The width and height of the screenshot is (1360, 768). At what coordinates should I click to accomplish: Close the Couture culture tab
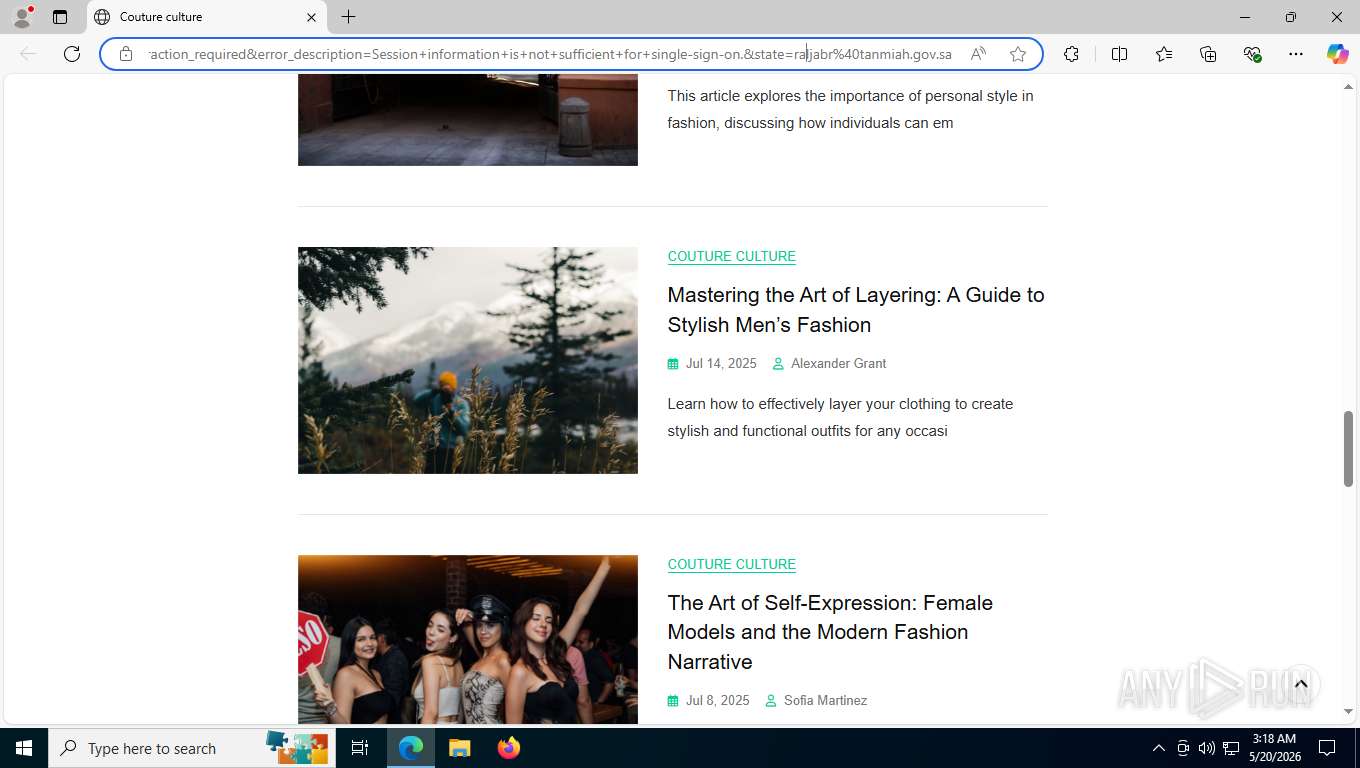click(311, 17)
